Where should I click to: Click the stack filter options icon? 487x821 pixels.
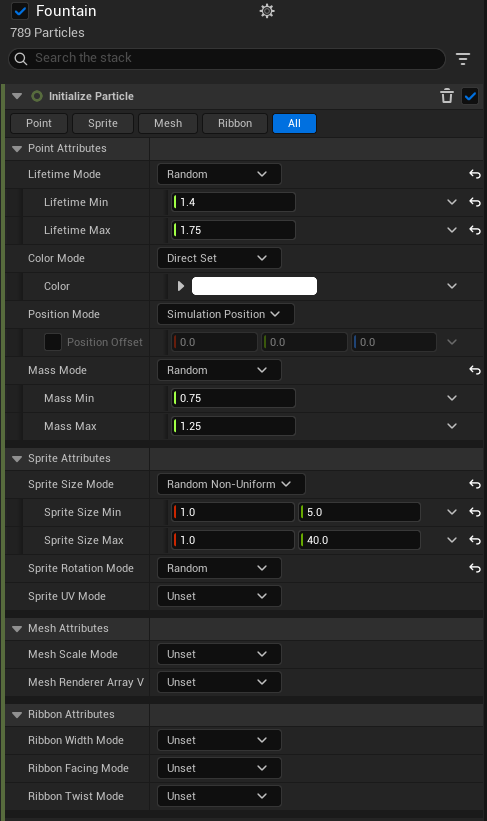(x=463, y=59)
